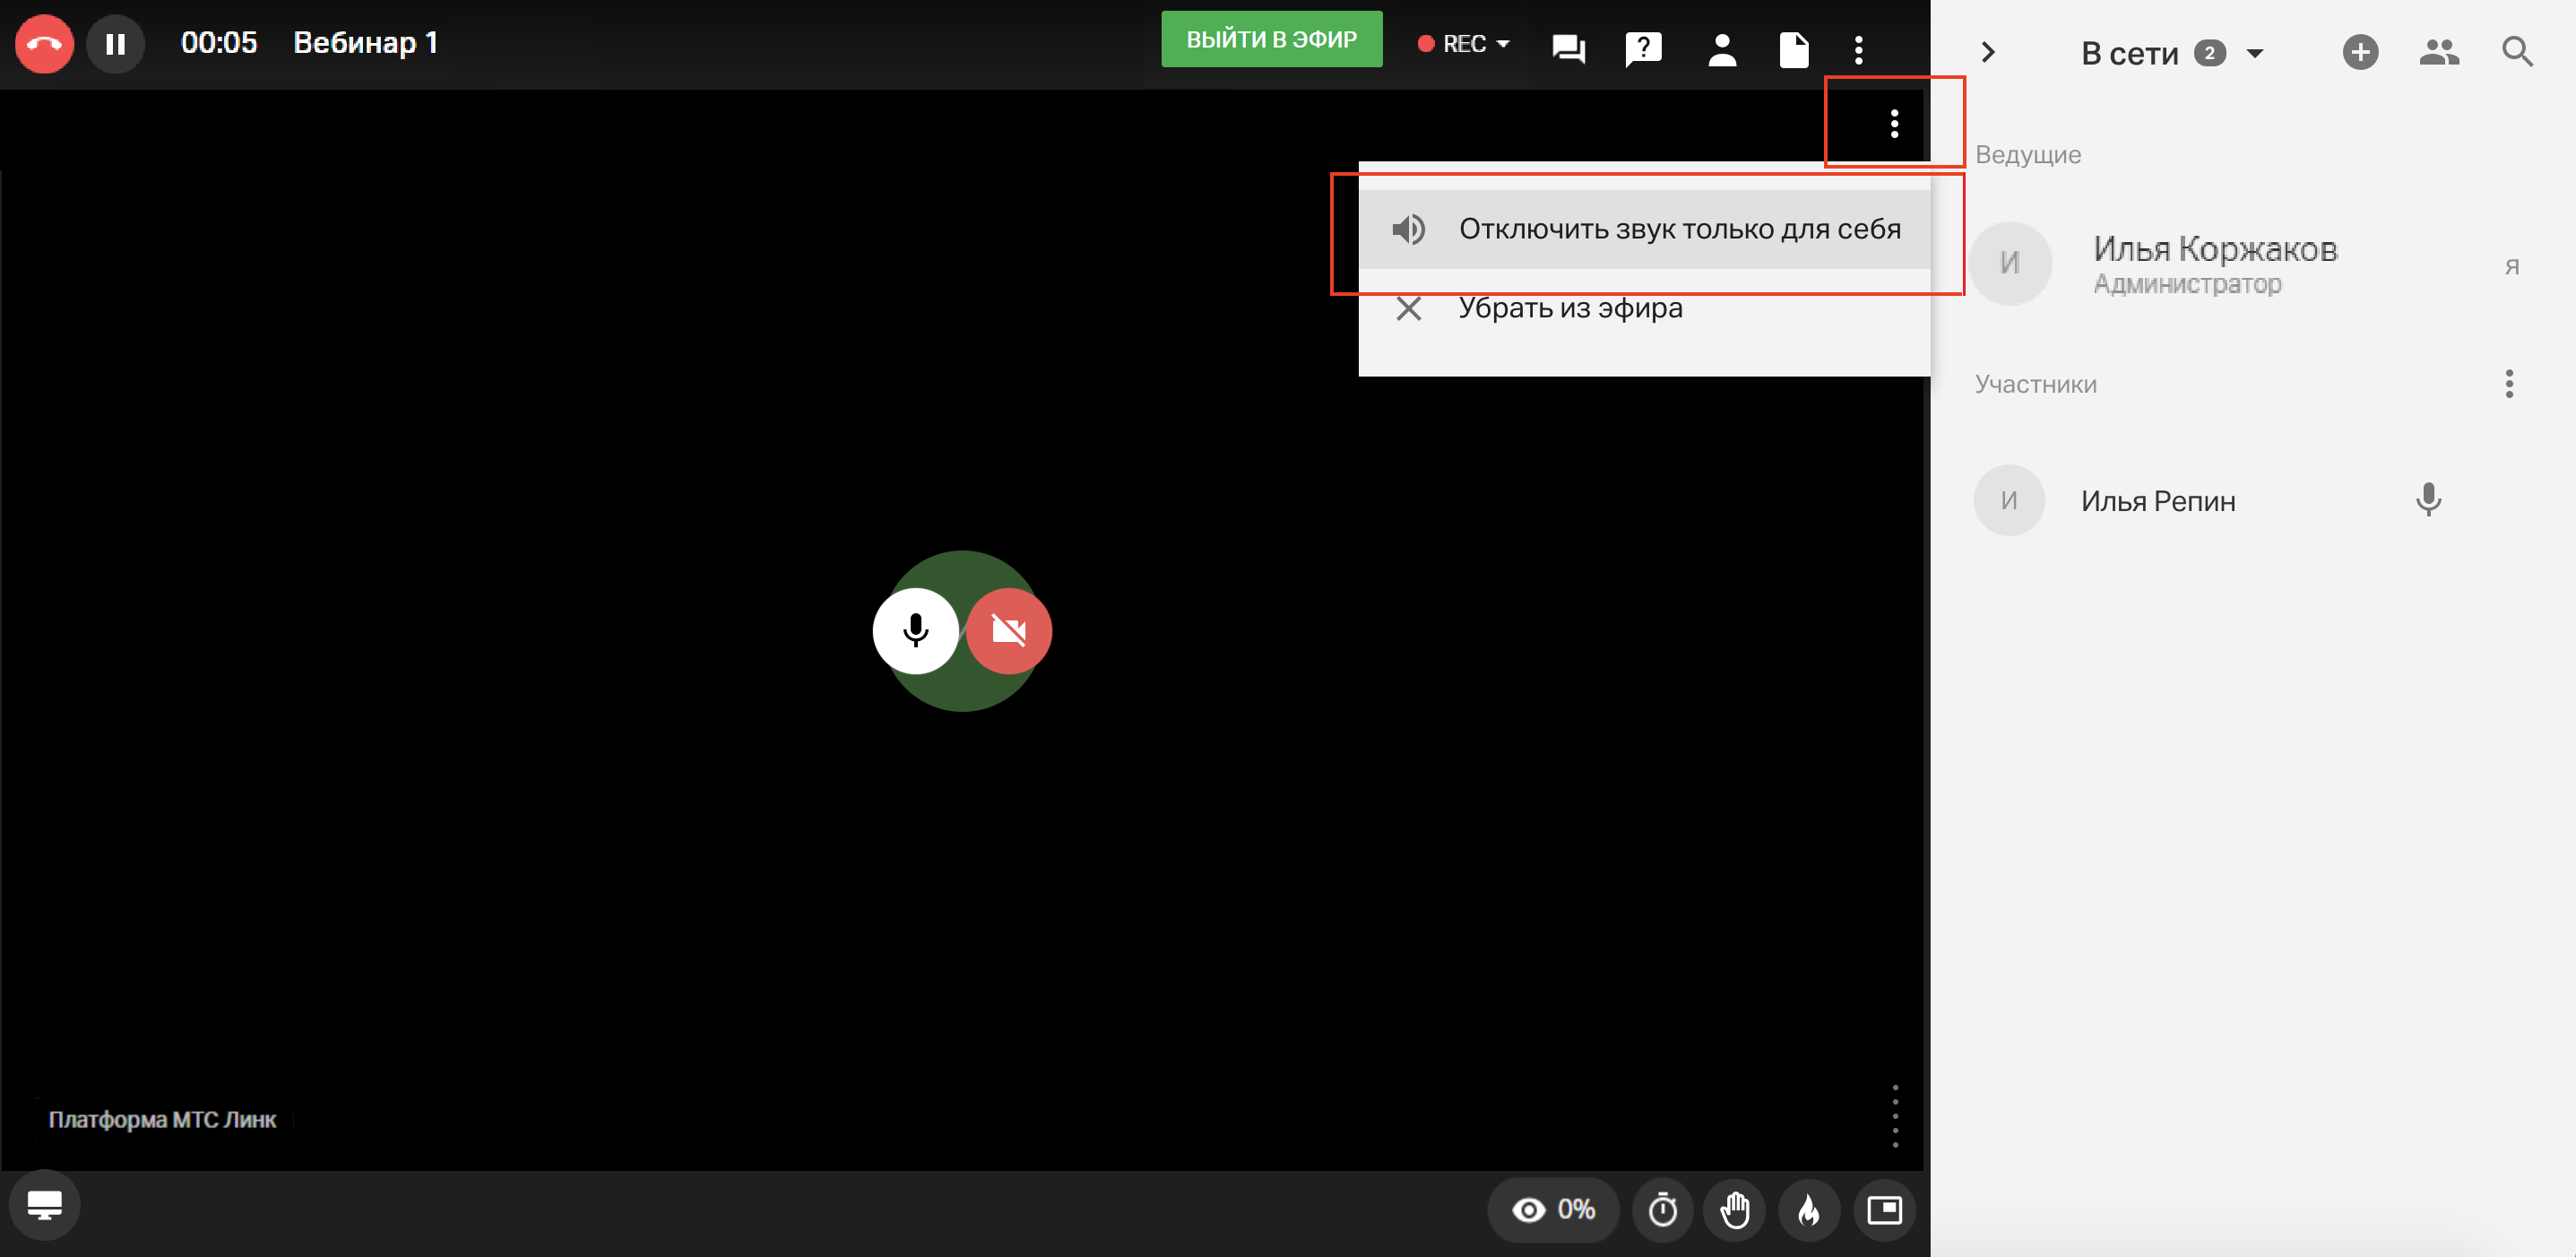
Task: Collapse the side panel with chevron
Action: click(x=1988, y=52)
